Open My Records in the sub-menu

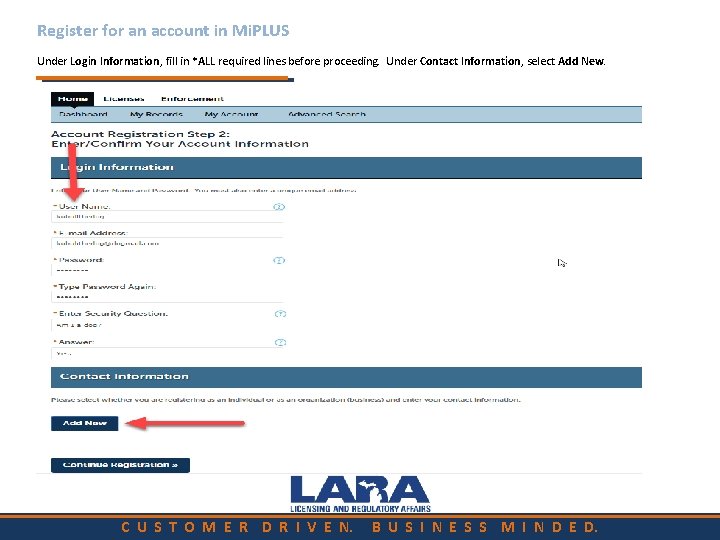(156, 114)
